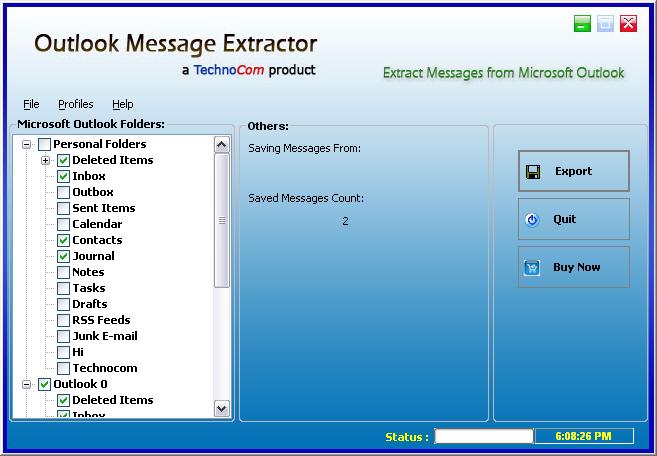Open the Help menu
The height and width of the screenshot is (456, 657).
[122, 104]
